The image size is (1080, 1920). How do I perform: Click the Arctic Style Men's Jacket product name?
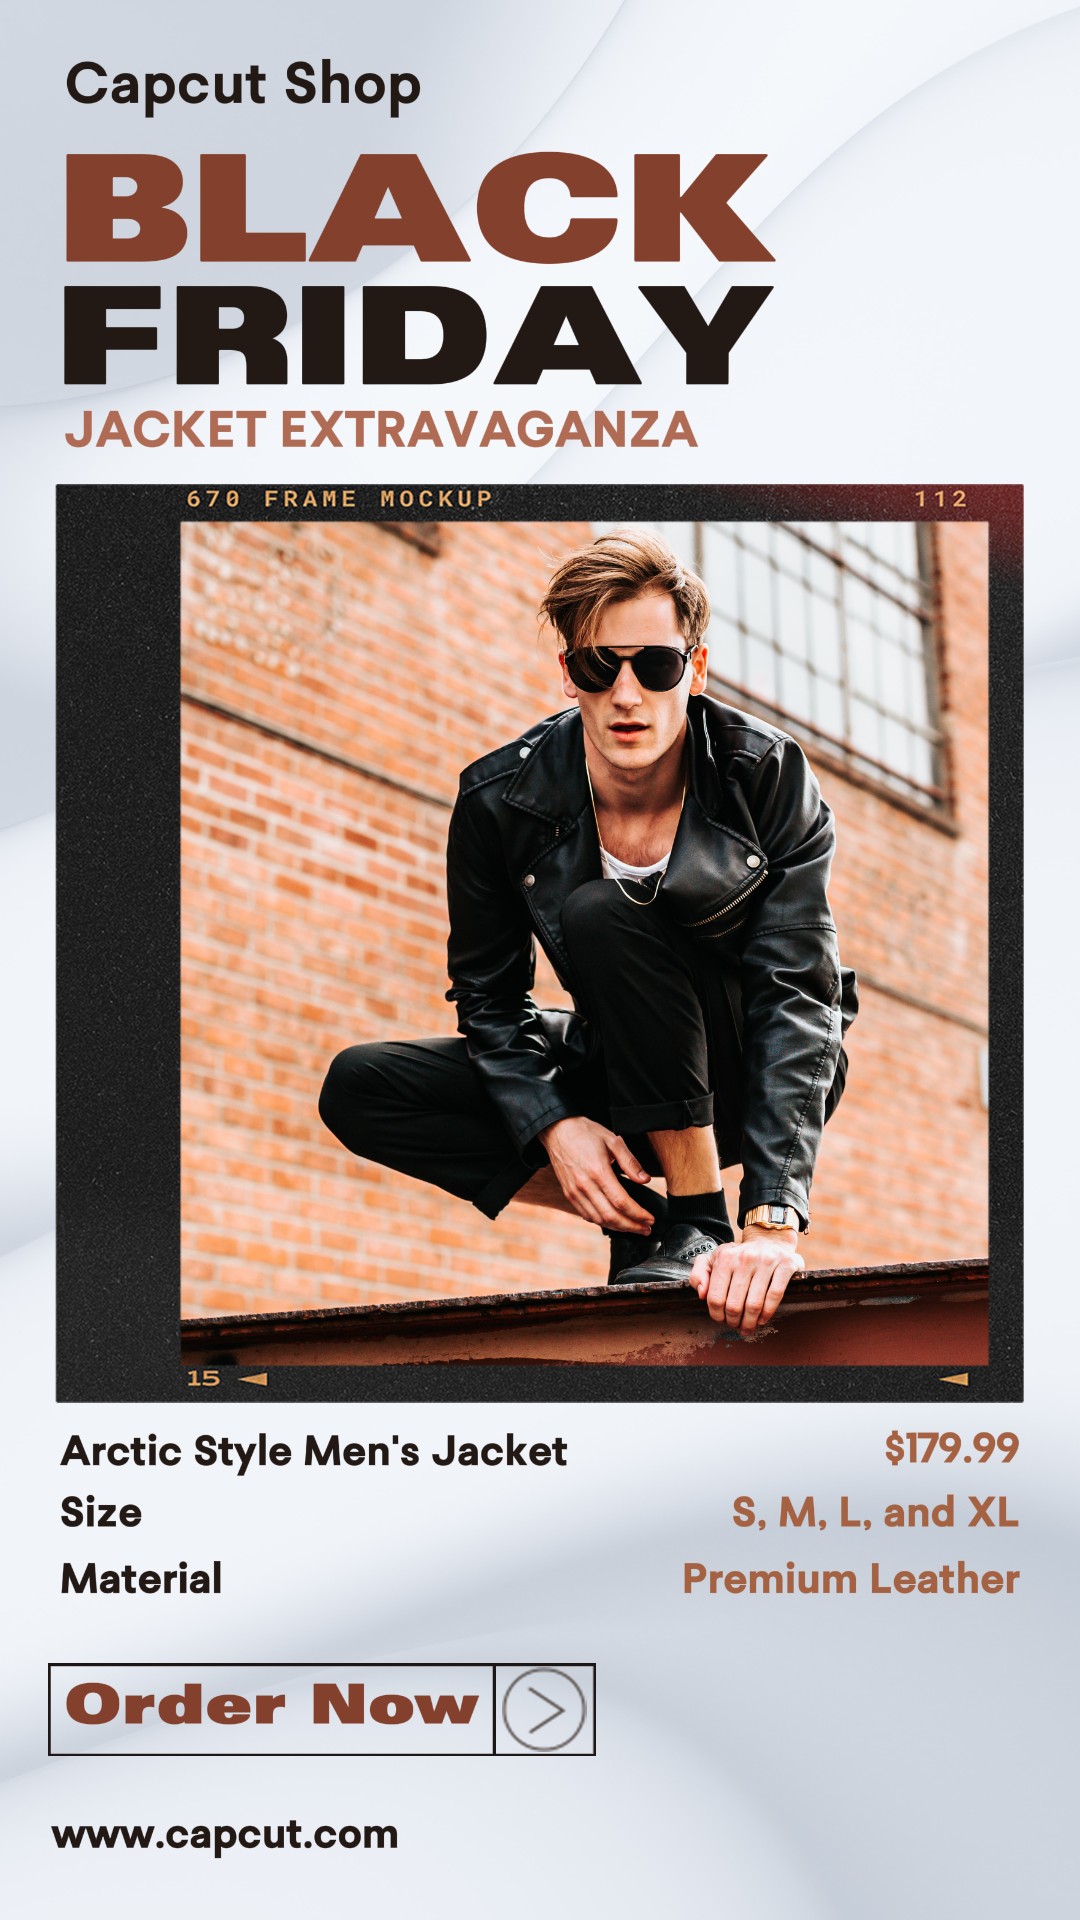pyautogui.click(x=314, y=1451)
